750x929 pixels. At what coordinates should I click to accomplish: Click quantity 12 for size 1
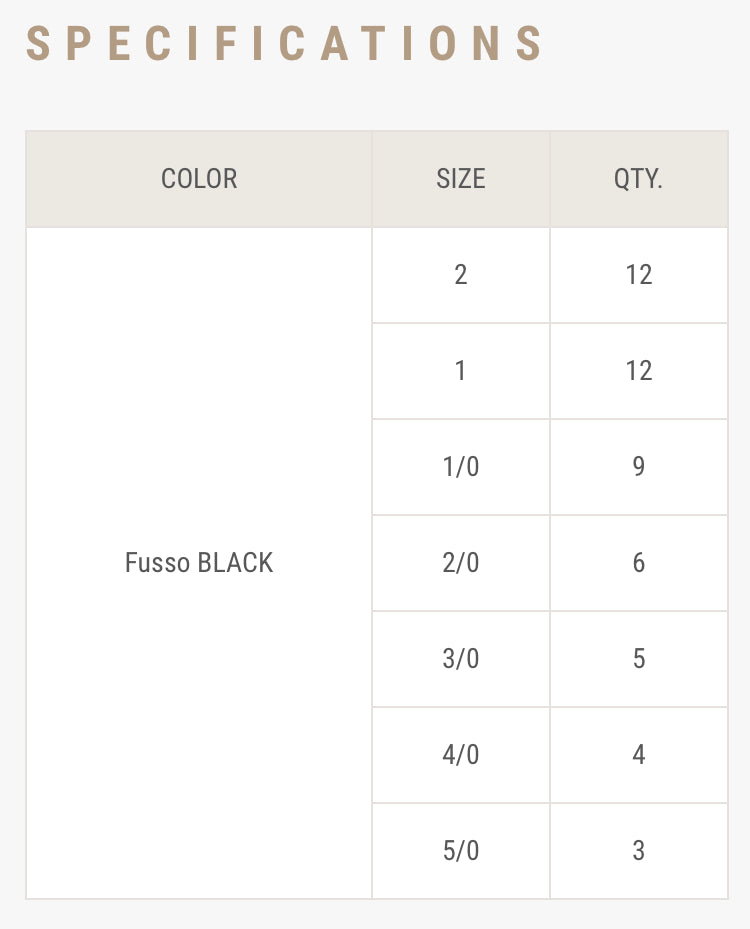pos(639,371)
